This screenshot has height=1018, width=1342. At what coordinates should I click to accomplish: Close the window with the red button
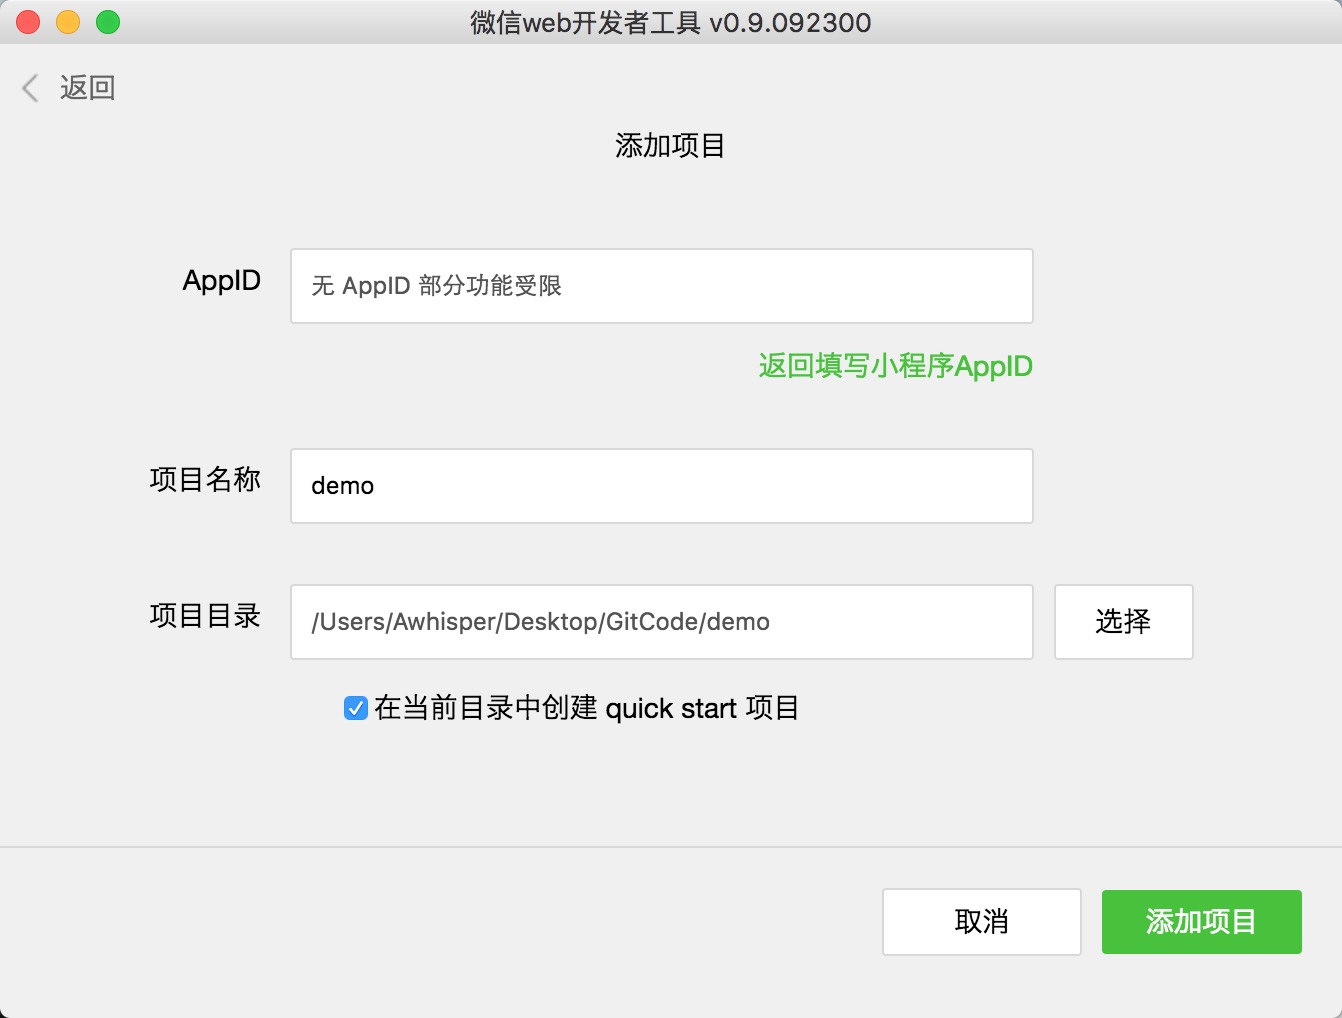coord(28,22)
